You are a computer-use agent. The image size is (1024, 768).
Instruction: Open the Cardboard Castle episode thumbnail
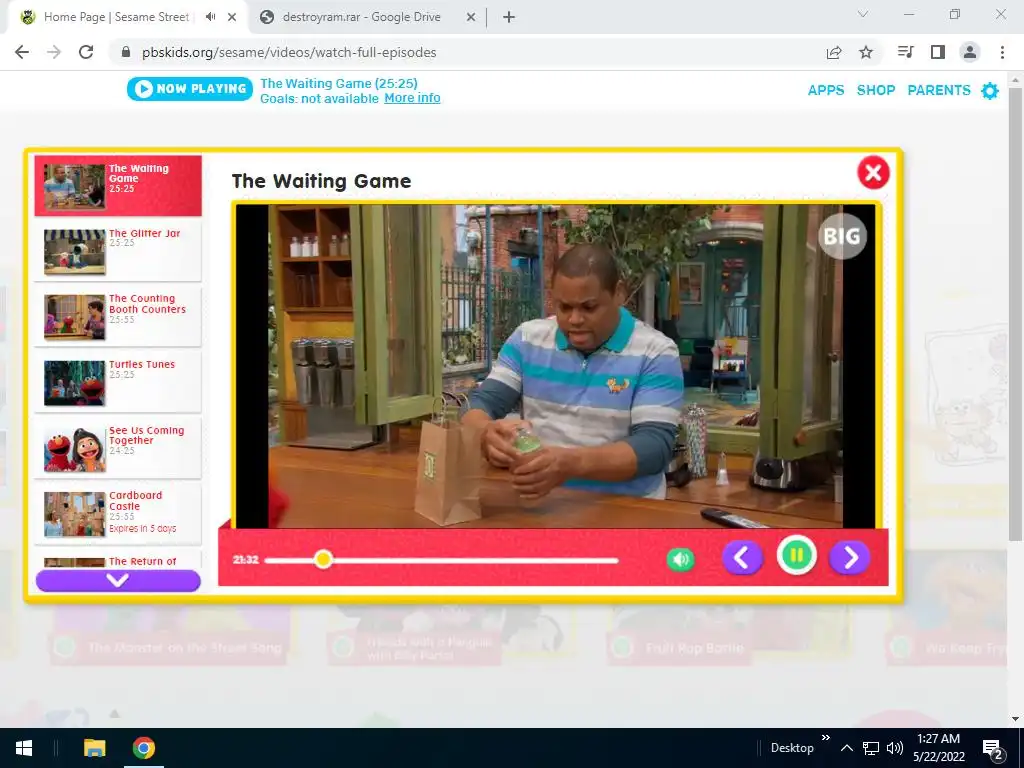[x=74, y=515]
